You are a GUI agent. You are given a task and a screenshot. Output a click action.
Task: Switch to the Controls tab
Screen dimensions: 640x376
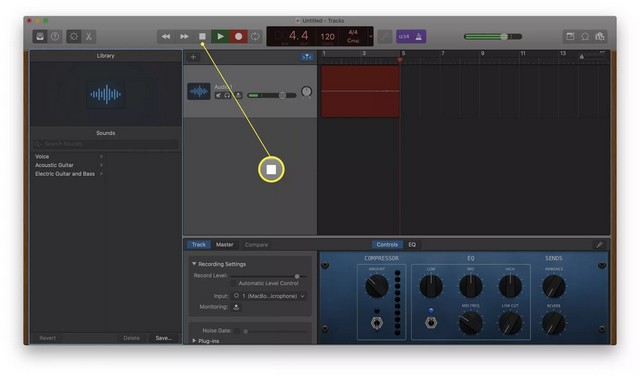coord(387,245)
